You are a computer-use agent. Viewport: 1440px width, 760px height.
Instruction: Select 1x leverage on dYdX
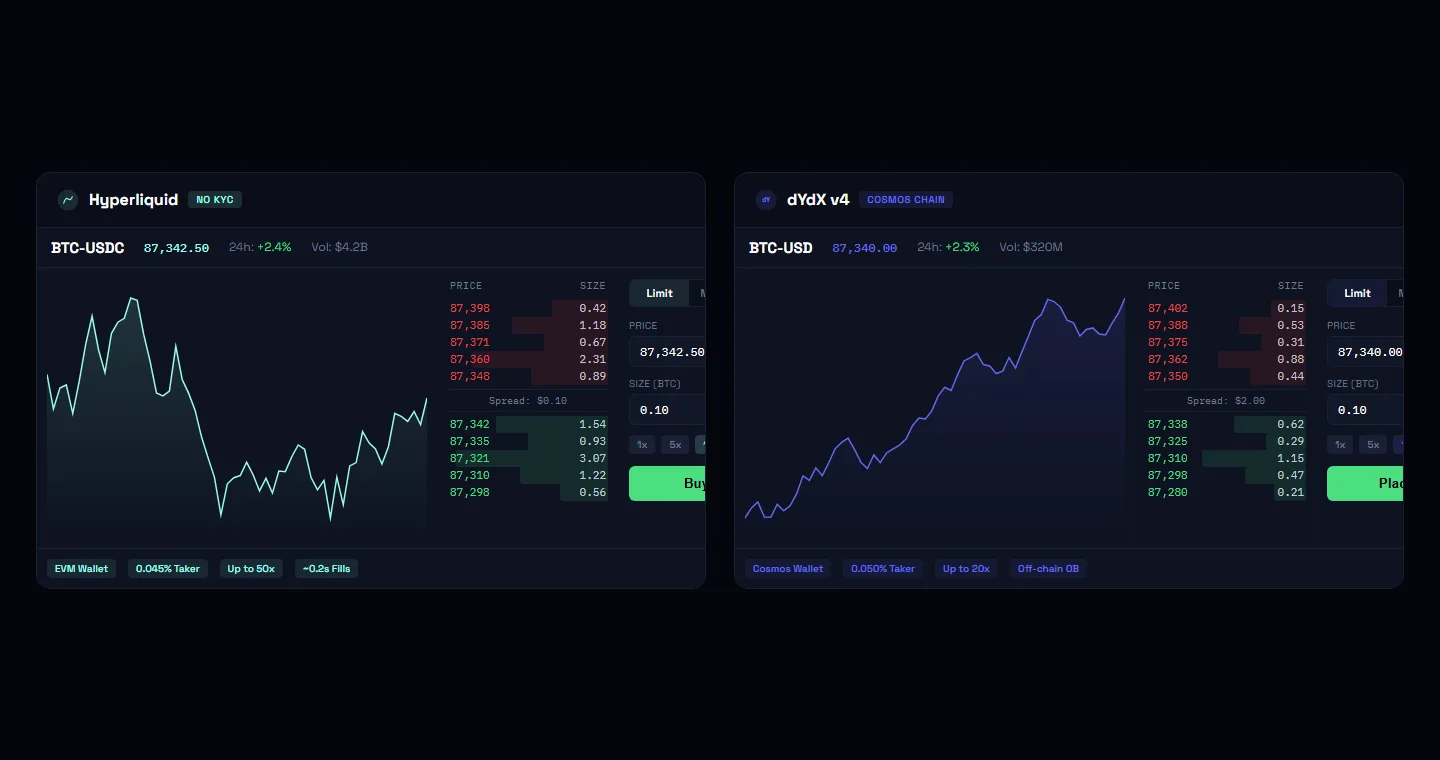(1340, 444)
